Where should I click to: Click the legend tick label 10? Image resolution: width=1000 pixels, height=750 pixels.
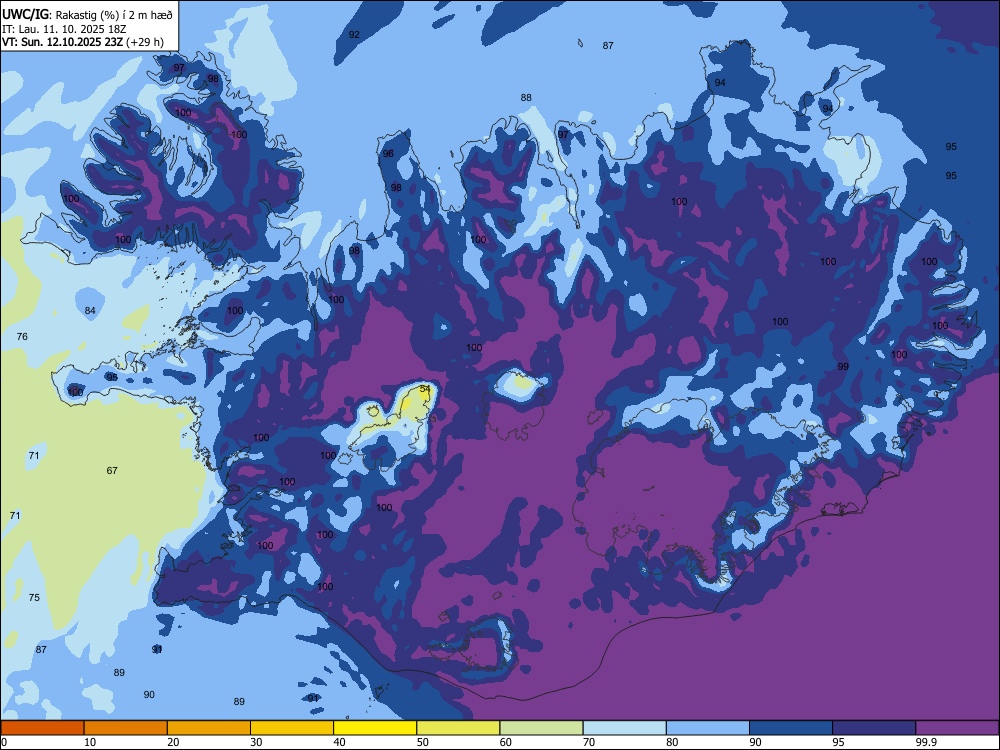[90, 742]
